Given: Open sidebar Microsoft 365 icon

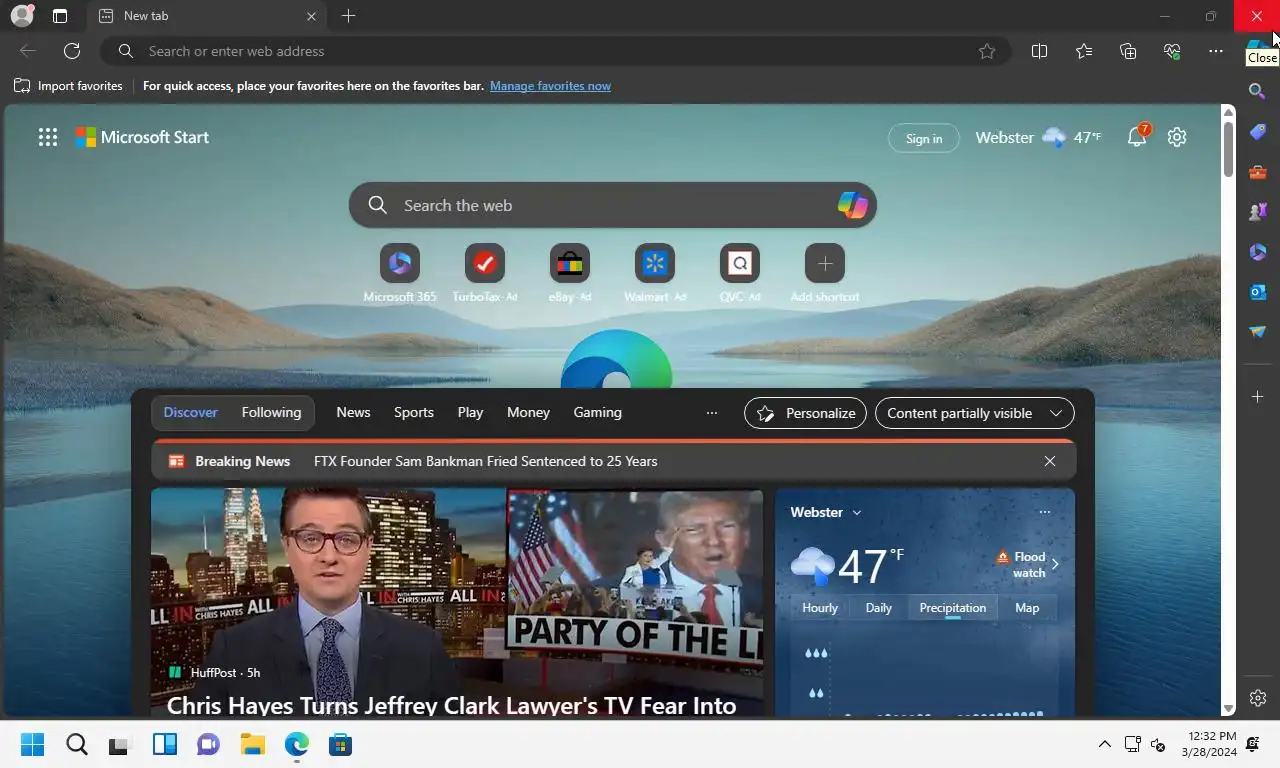Looking at the screenshot, I should click(x=1258, y=252).
